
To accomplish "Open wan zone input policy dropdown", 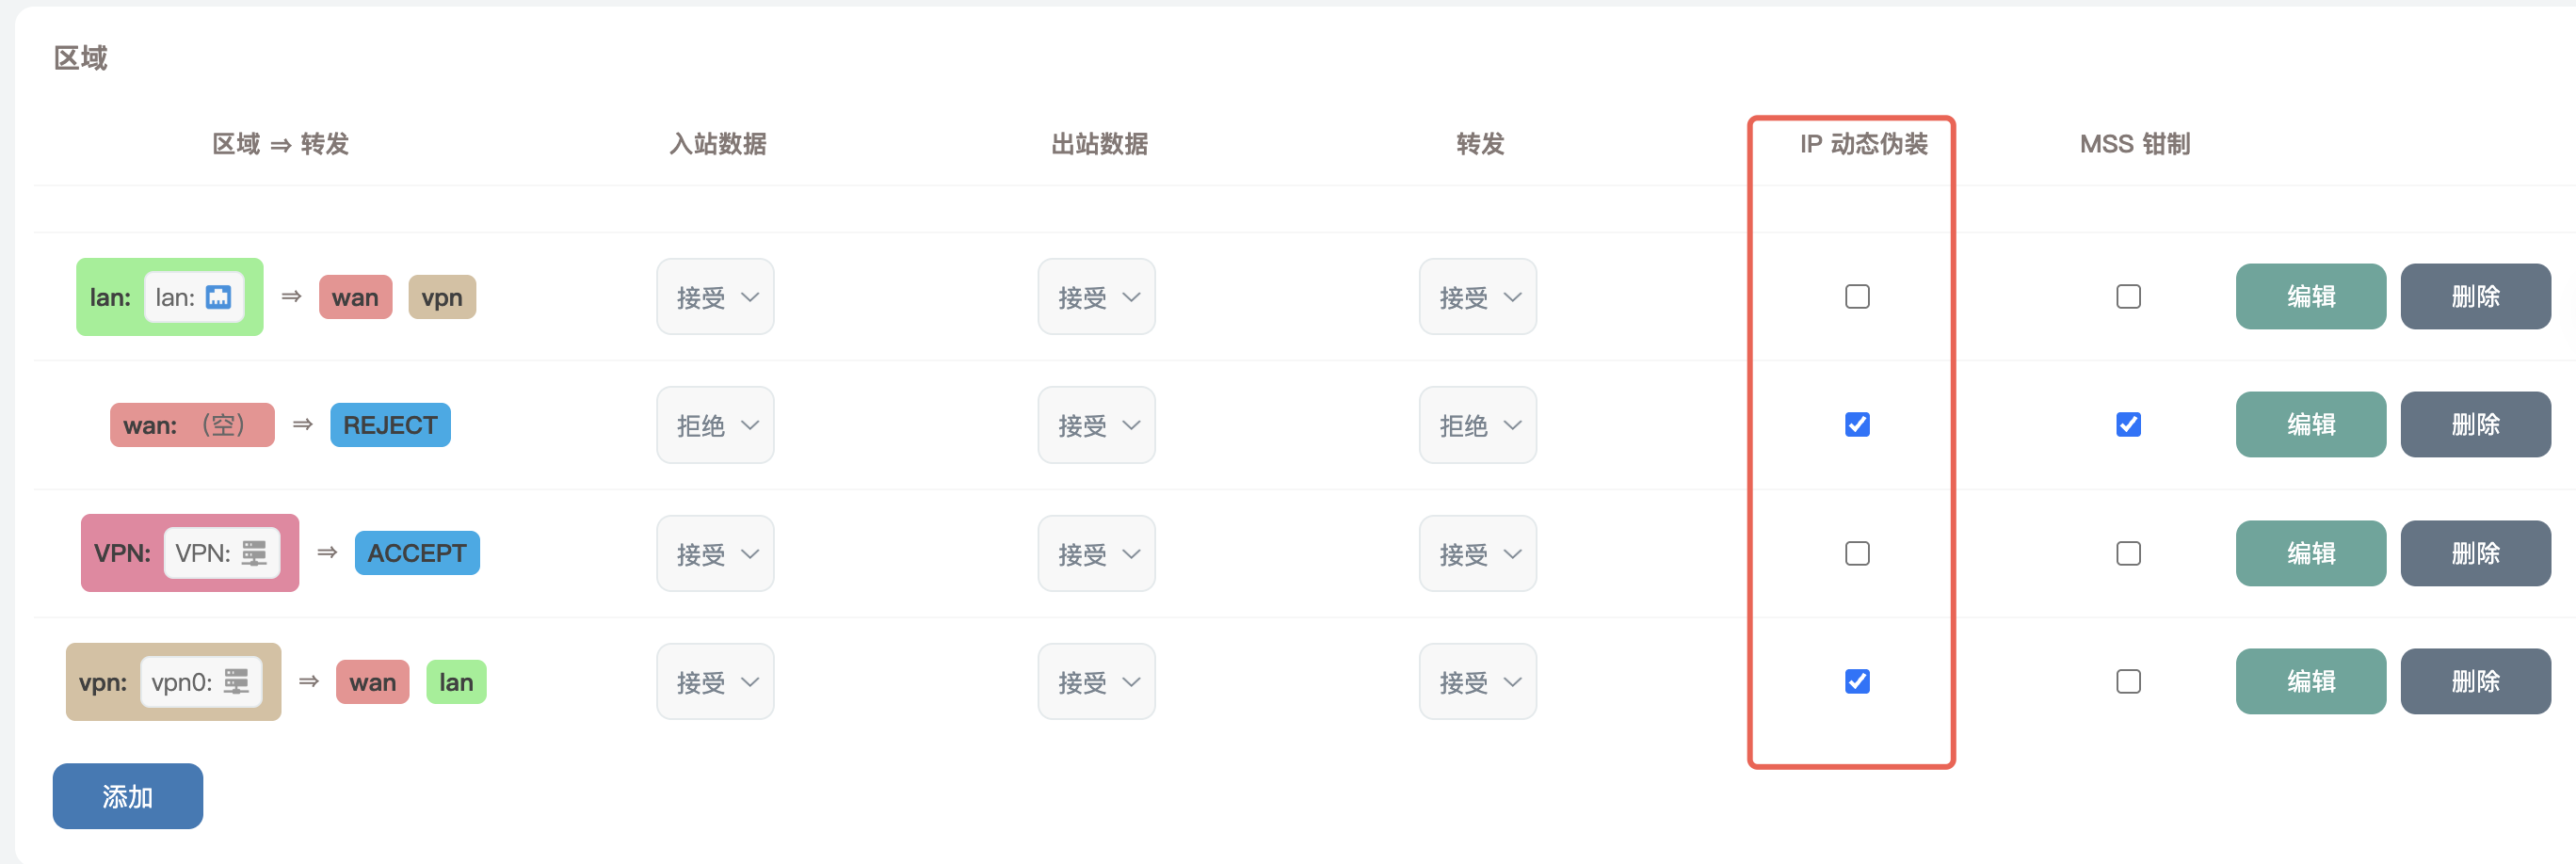I will 715,425.
